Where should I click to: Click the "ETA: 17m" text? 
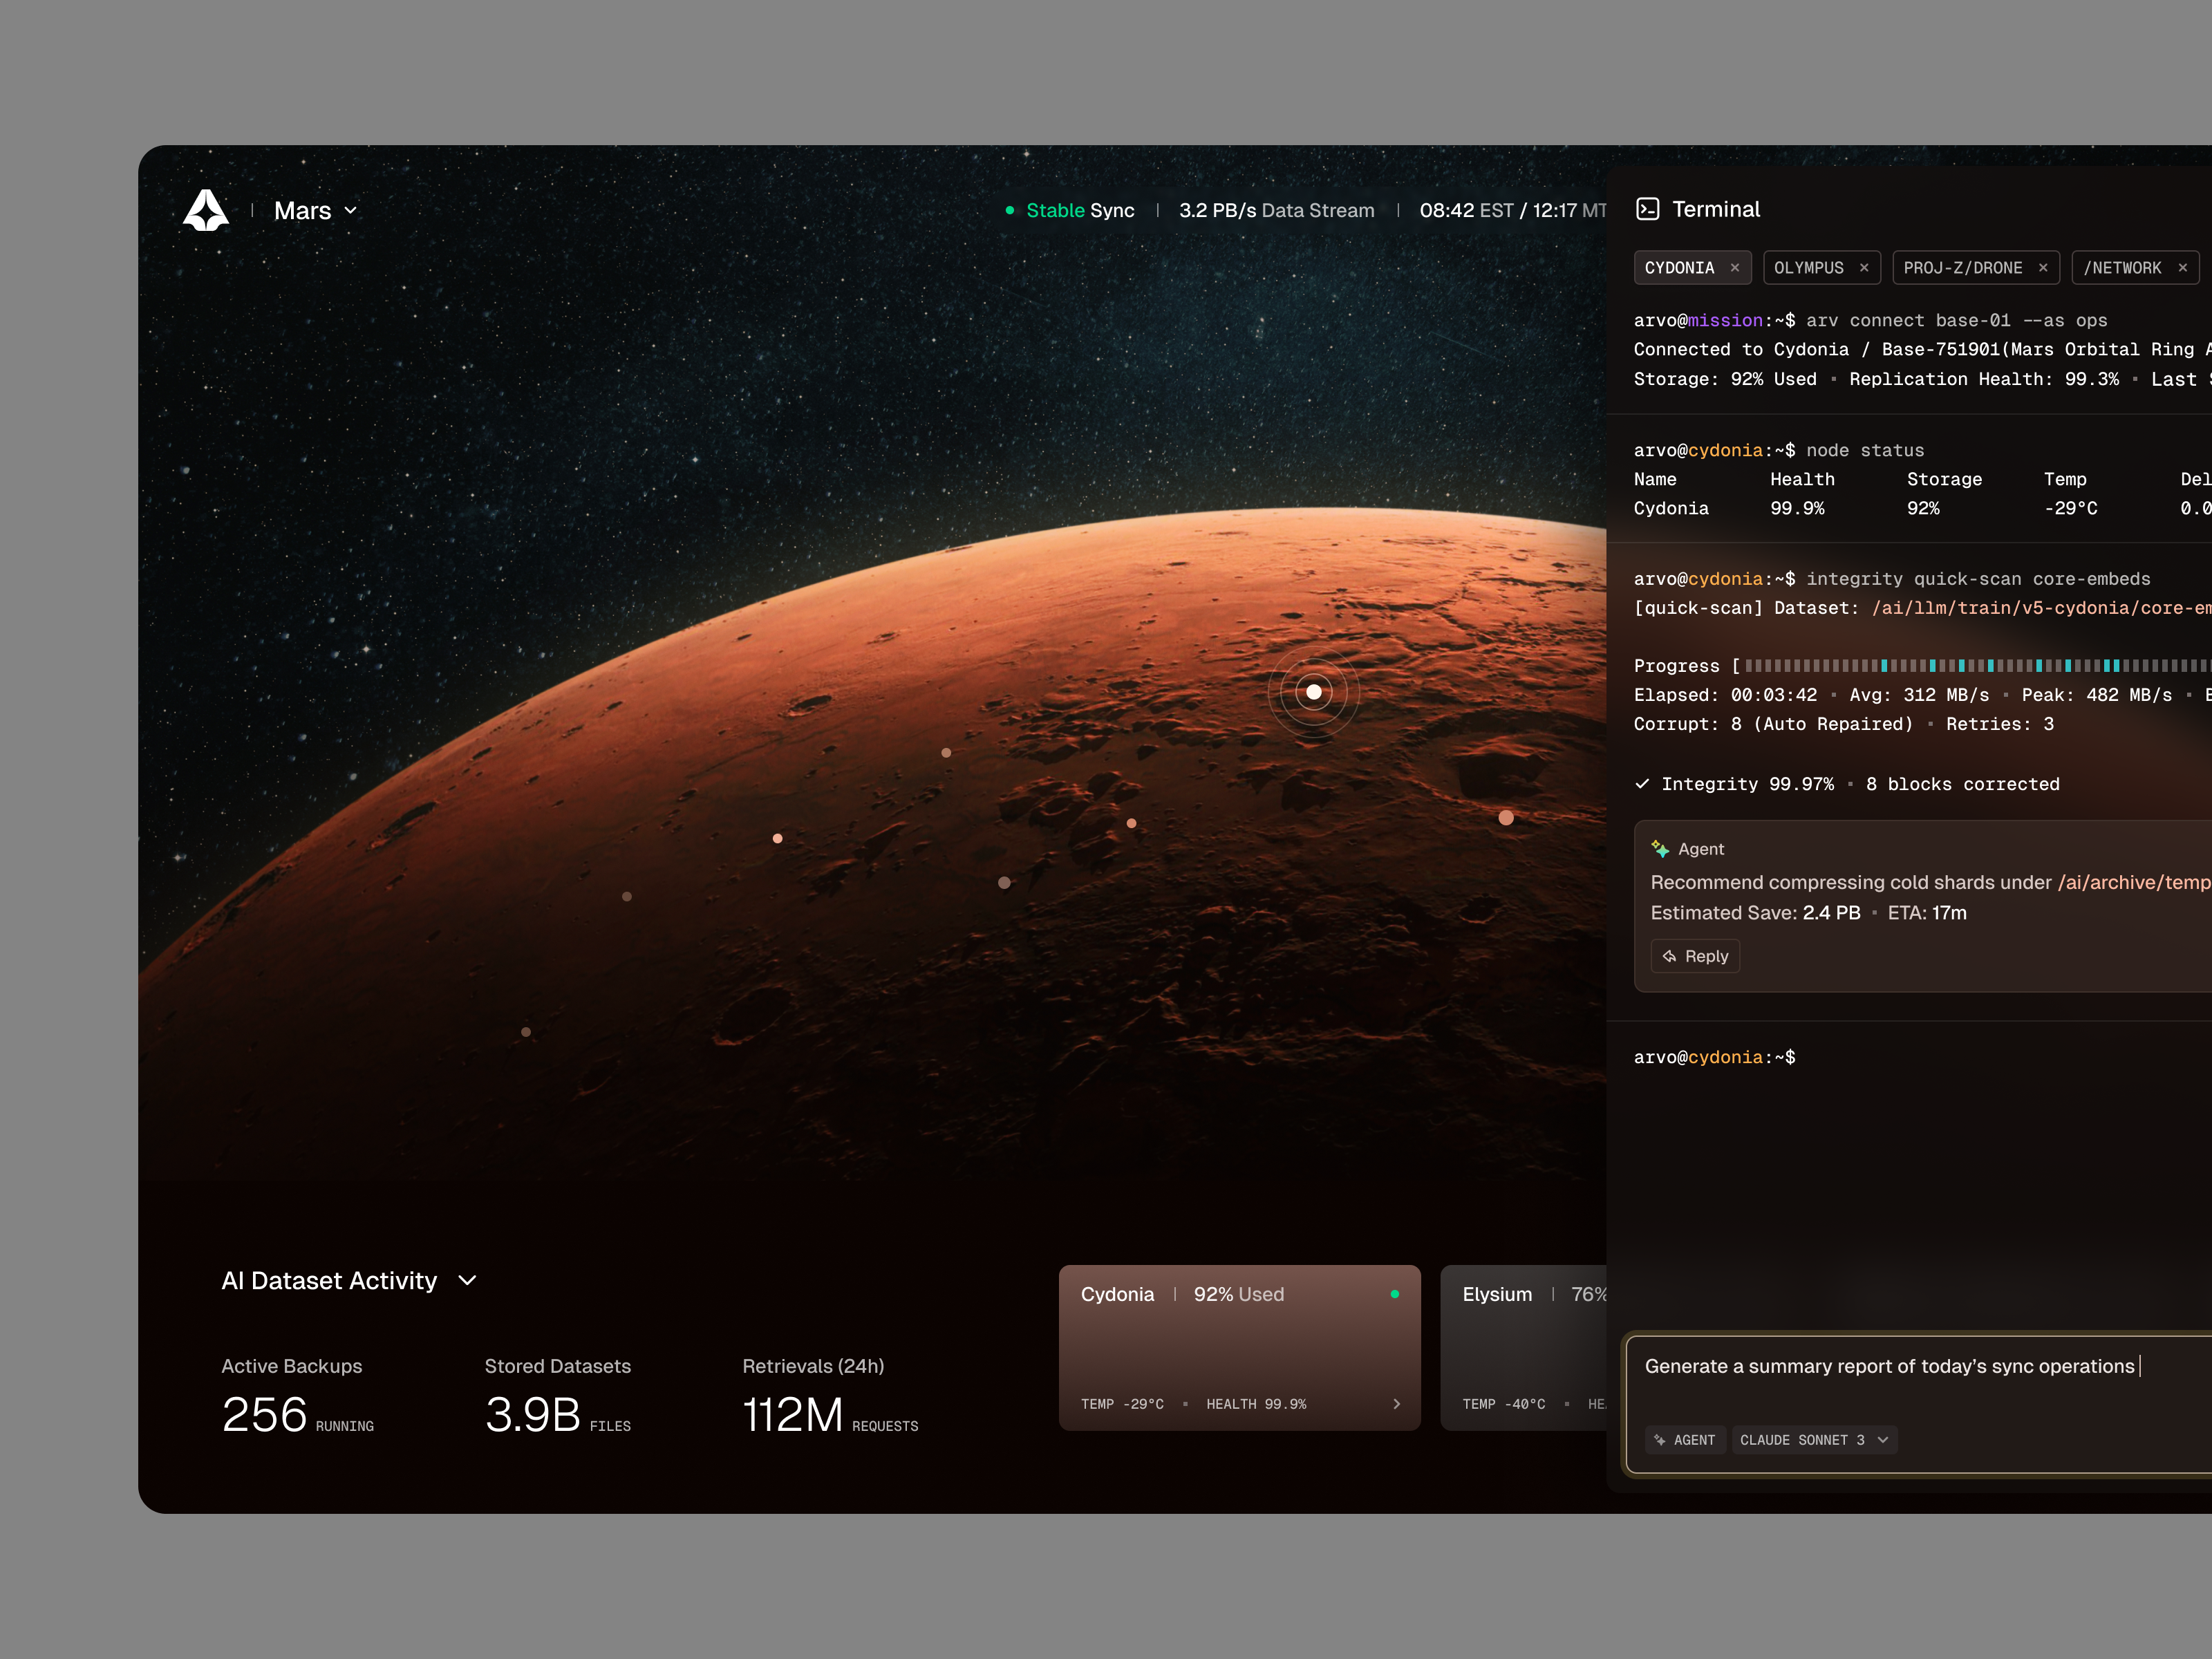pos(1927,913)
